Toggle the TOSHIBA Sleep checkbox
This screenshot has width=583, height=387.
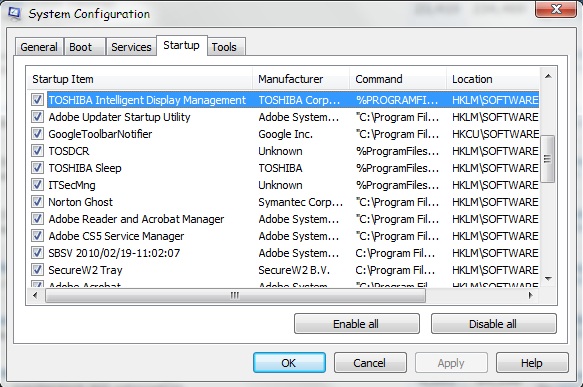37,168
